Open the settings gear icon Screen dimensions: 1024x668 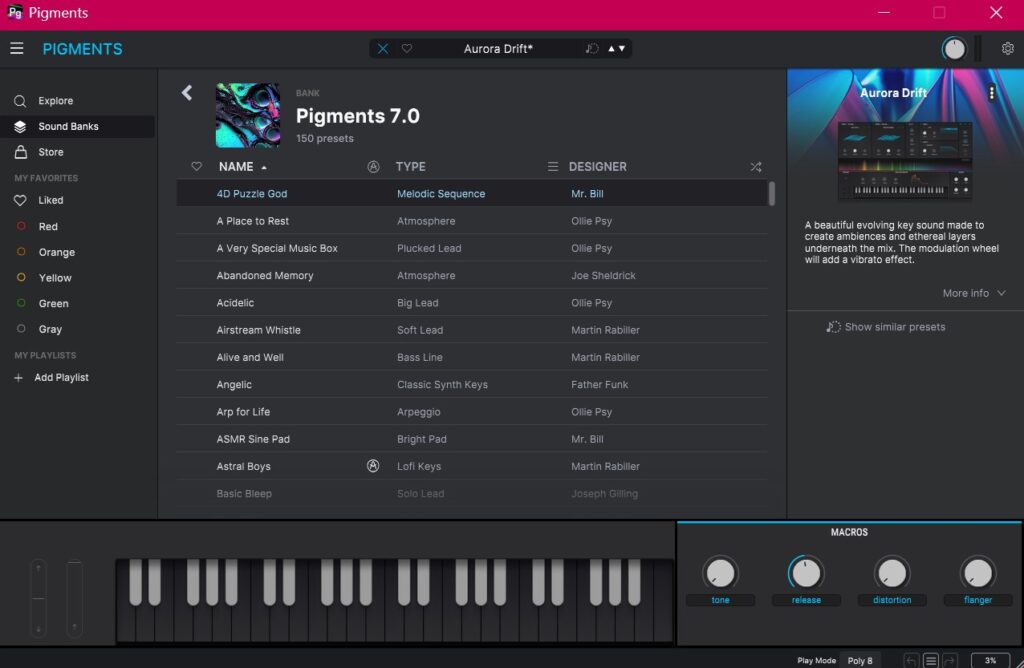[x=1007, y=48]
